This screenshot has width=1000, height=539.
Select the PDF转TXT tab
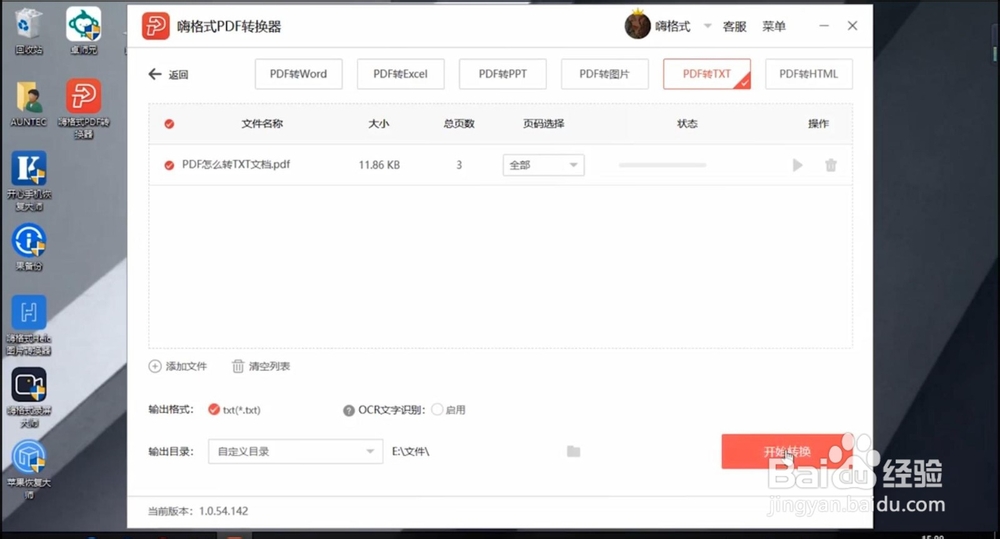click(707, 74)
